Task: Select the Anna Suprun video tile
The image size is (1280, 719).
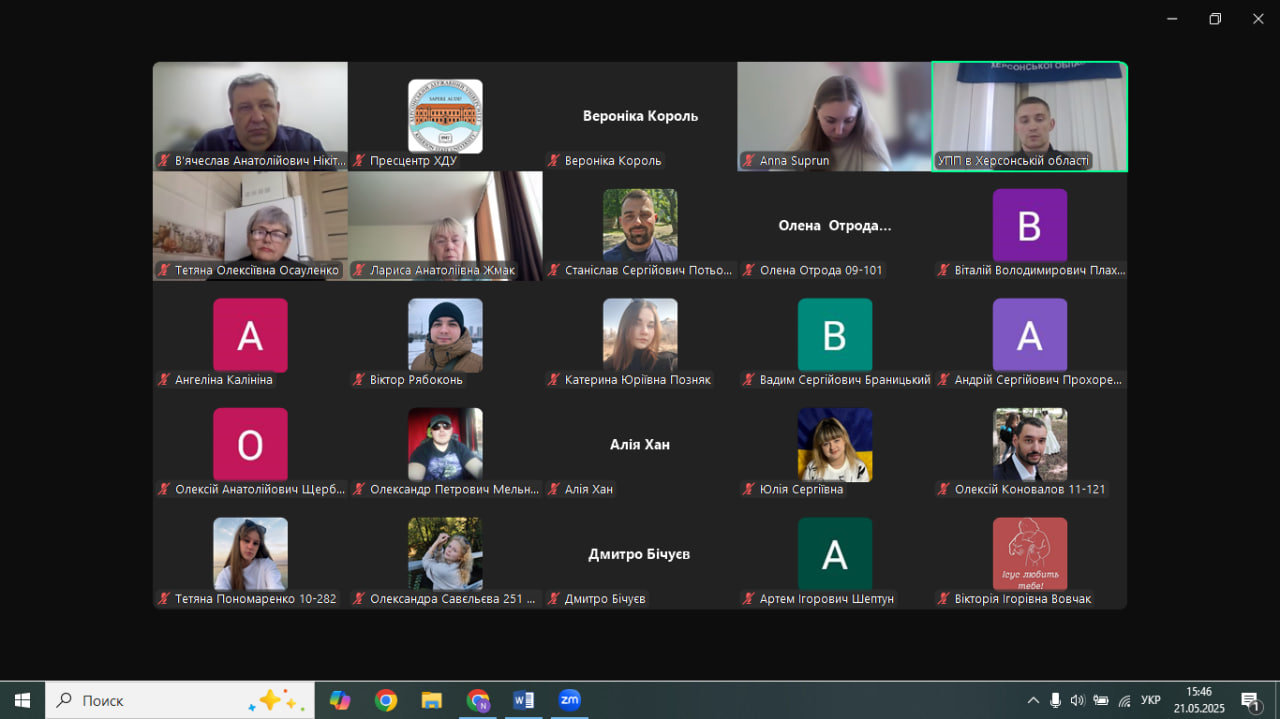Action: (x=834, y=116)
